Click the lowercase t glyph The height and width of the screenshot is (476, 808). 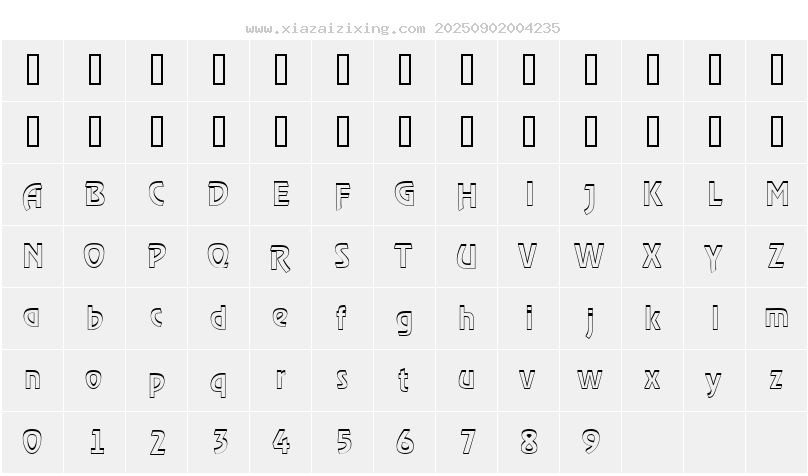click(x=403, y=380)
